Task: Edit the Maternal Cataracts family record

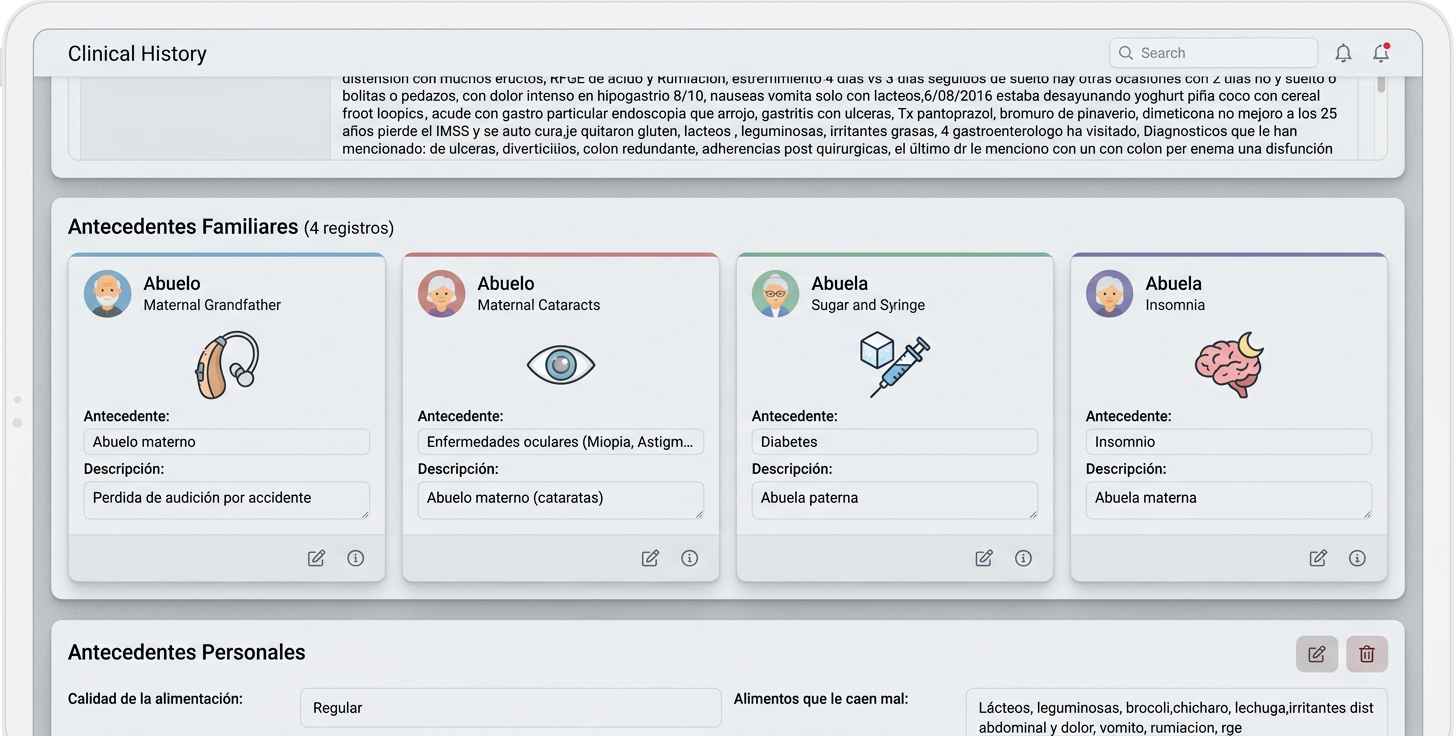Action: pyautogui.click(x=650, y=558)
